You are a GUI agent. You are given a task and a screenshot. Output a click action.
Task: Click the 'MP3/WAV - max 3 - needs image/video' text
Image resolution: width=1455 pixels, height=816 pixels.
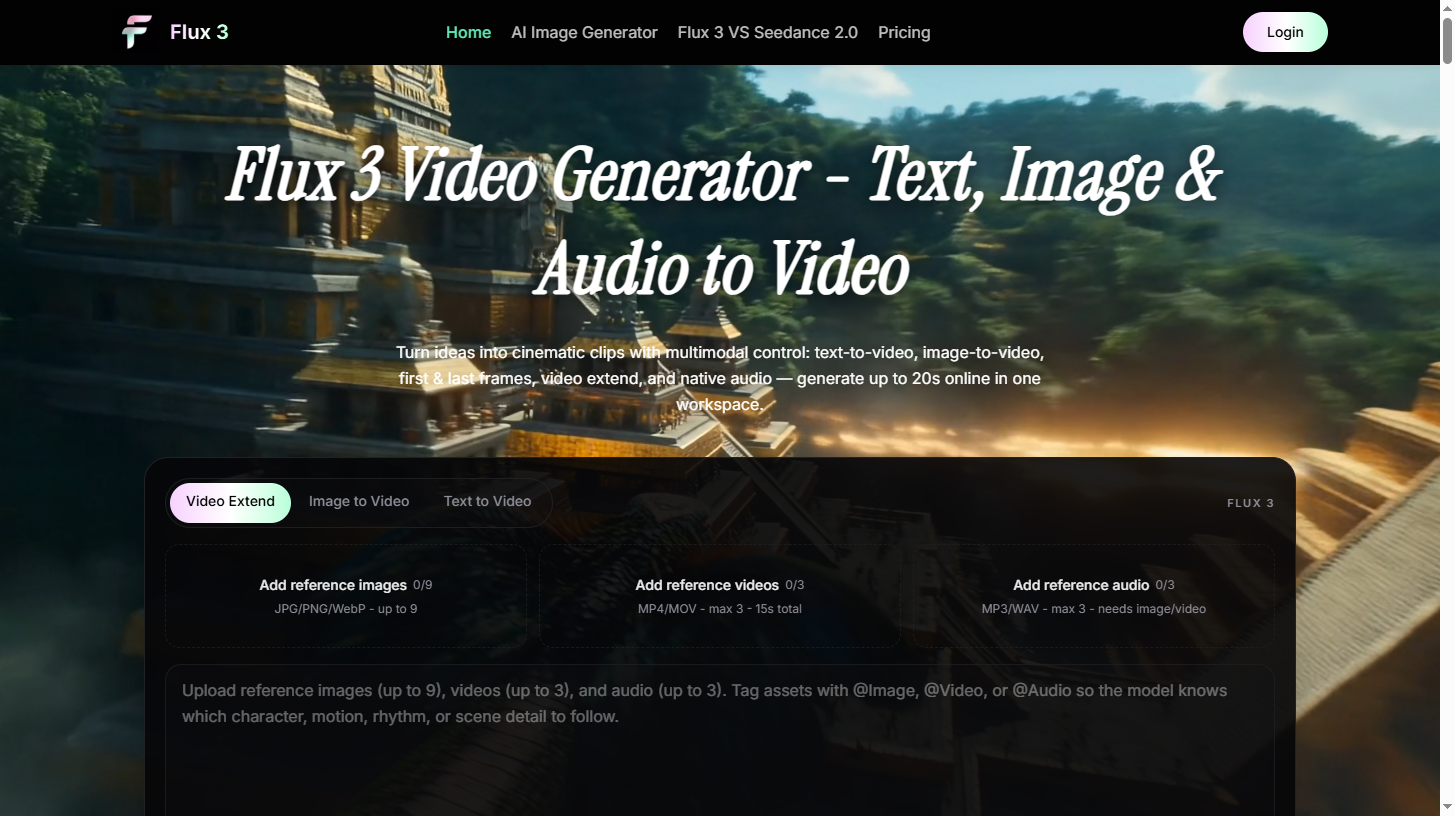tap(1094, 609)
